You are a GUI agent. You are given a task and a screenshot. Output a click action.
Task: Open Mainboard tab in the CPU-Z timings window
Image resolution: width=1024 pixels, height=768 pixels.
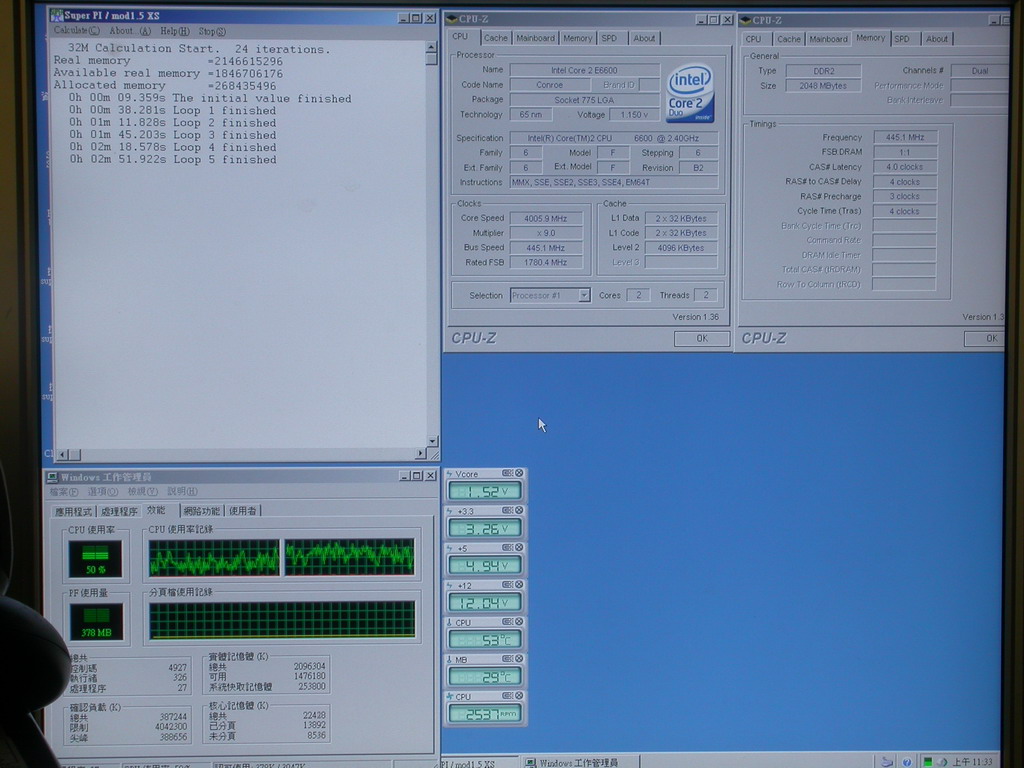click(829, 39)
